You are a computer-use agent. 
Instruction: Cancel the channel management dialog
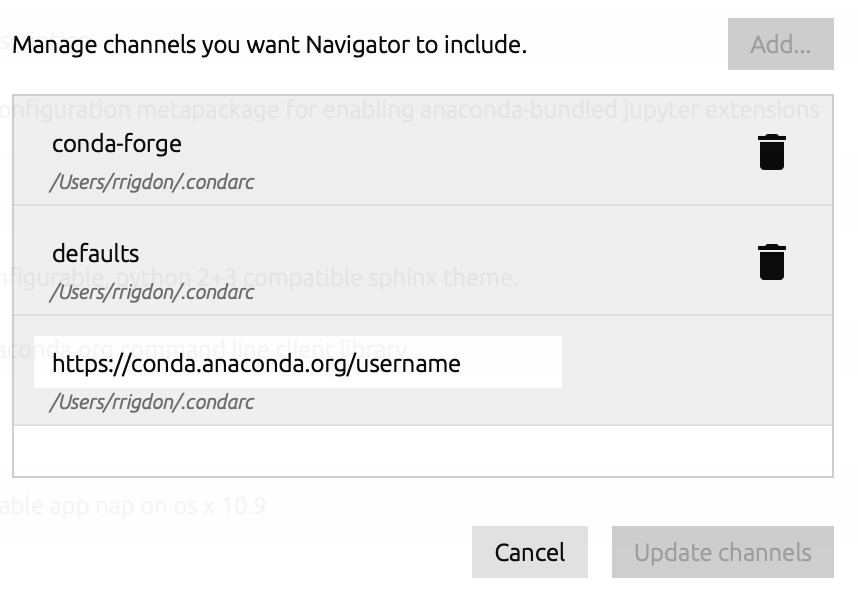(x=530, y=552)
